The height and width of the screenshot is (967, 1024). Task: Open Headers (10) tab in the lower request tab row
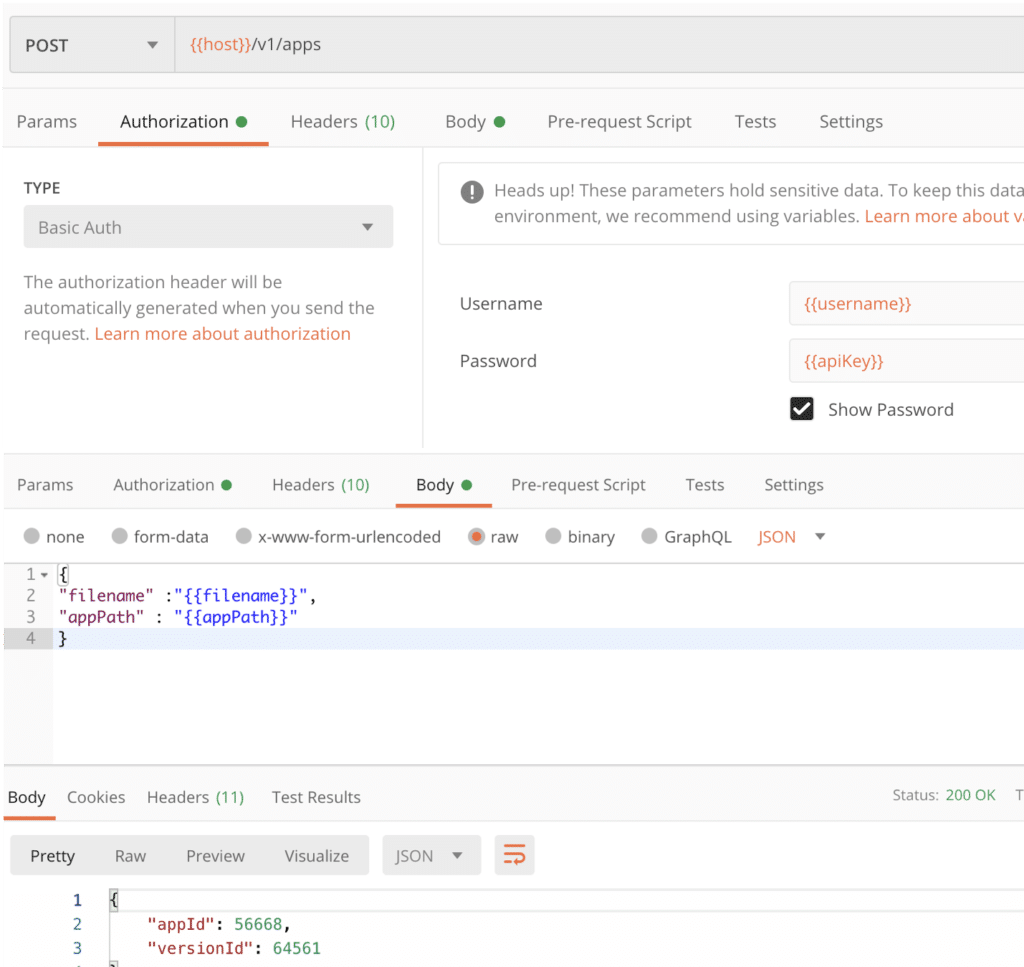(321, 484)
